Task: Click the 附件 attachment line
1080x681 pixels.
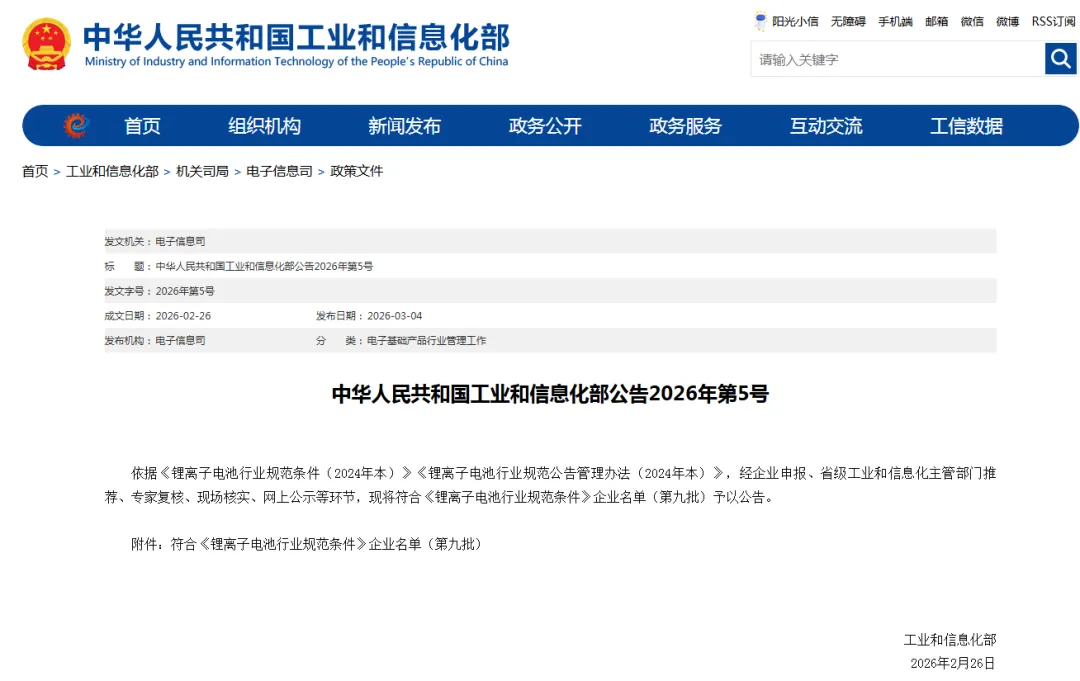Action: click(308, 544)
